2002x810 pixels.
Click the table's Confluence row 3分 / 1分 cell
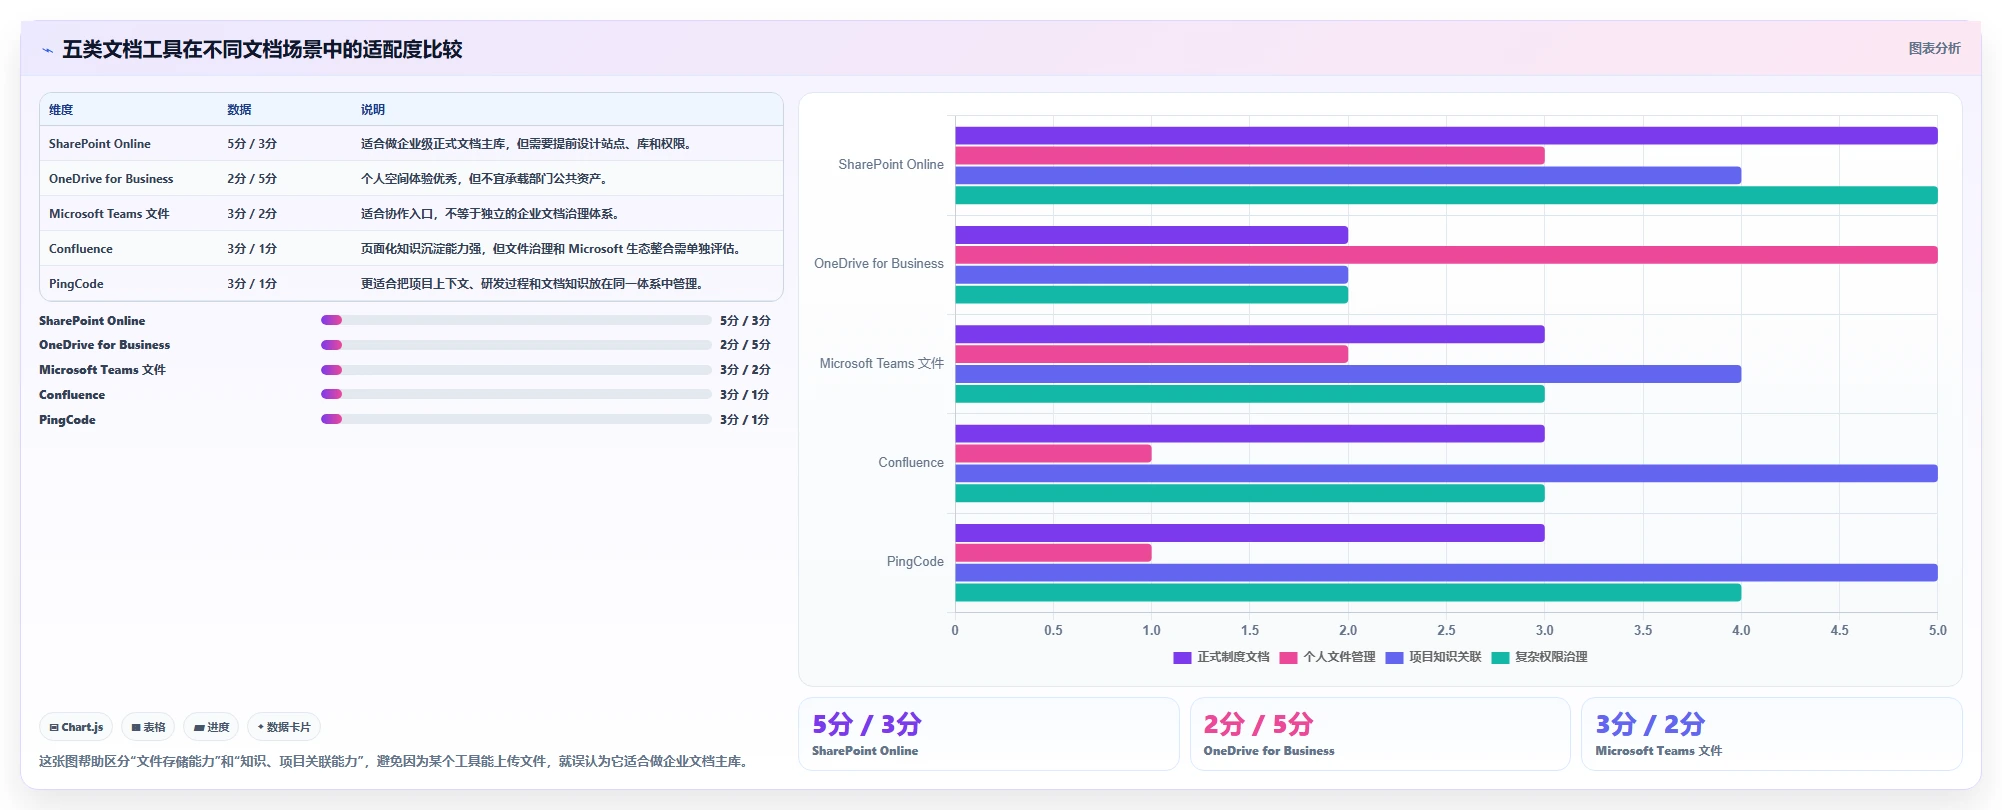(x=252, y=249)
